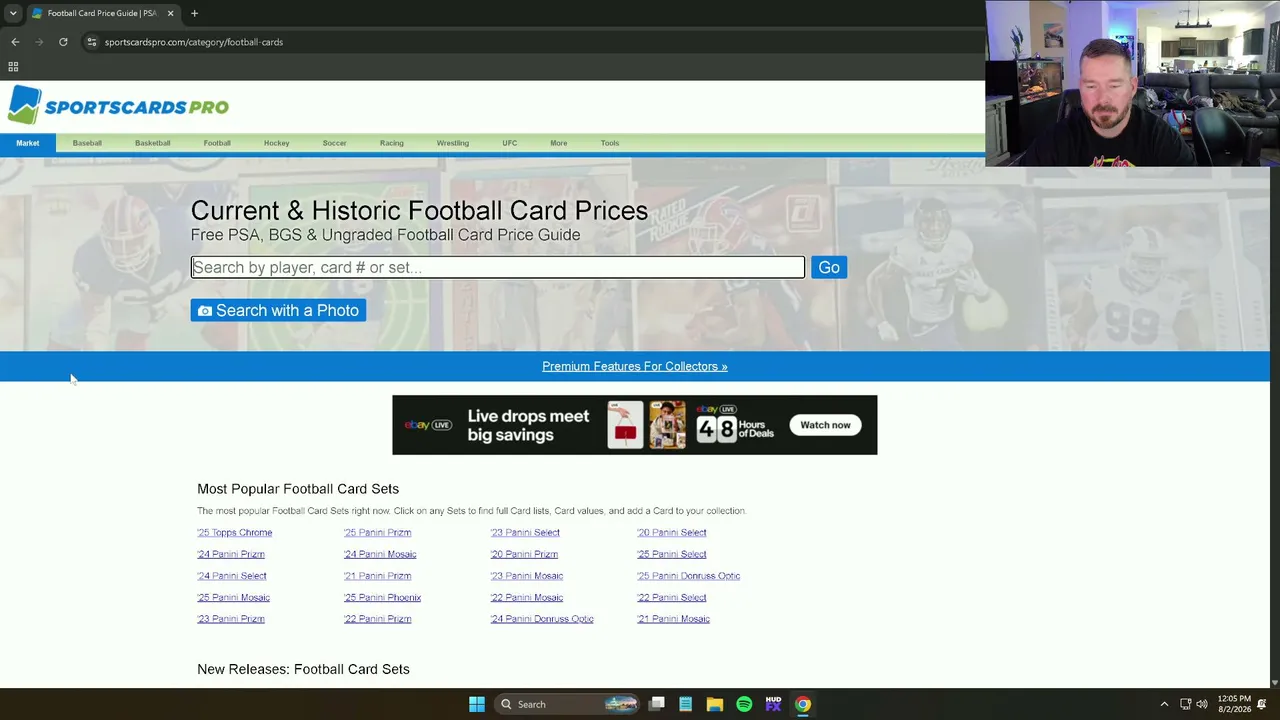The width and height of the screenshot is (1280, 720).
Task: Open the notification bell in system tray
Action: coord(1262,704)
